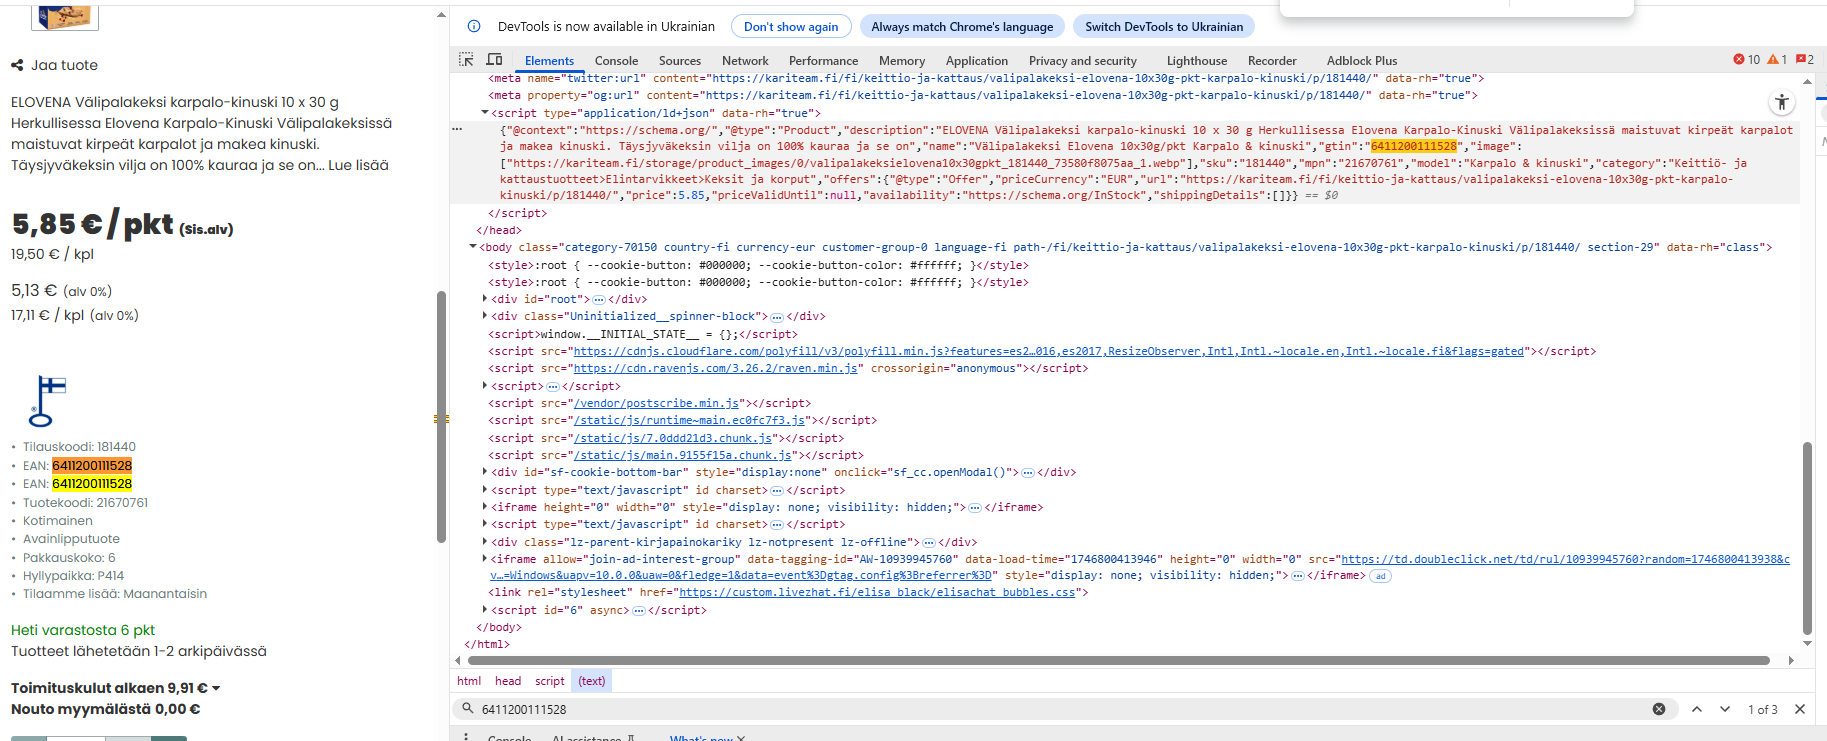Go to next search result arrow

tap(1725, 709)
